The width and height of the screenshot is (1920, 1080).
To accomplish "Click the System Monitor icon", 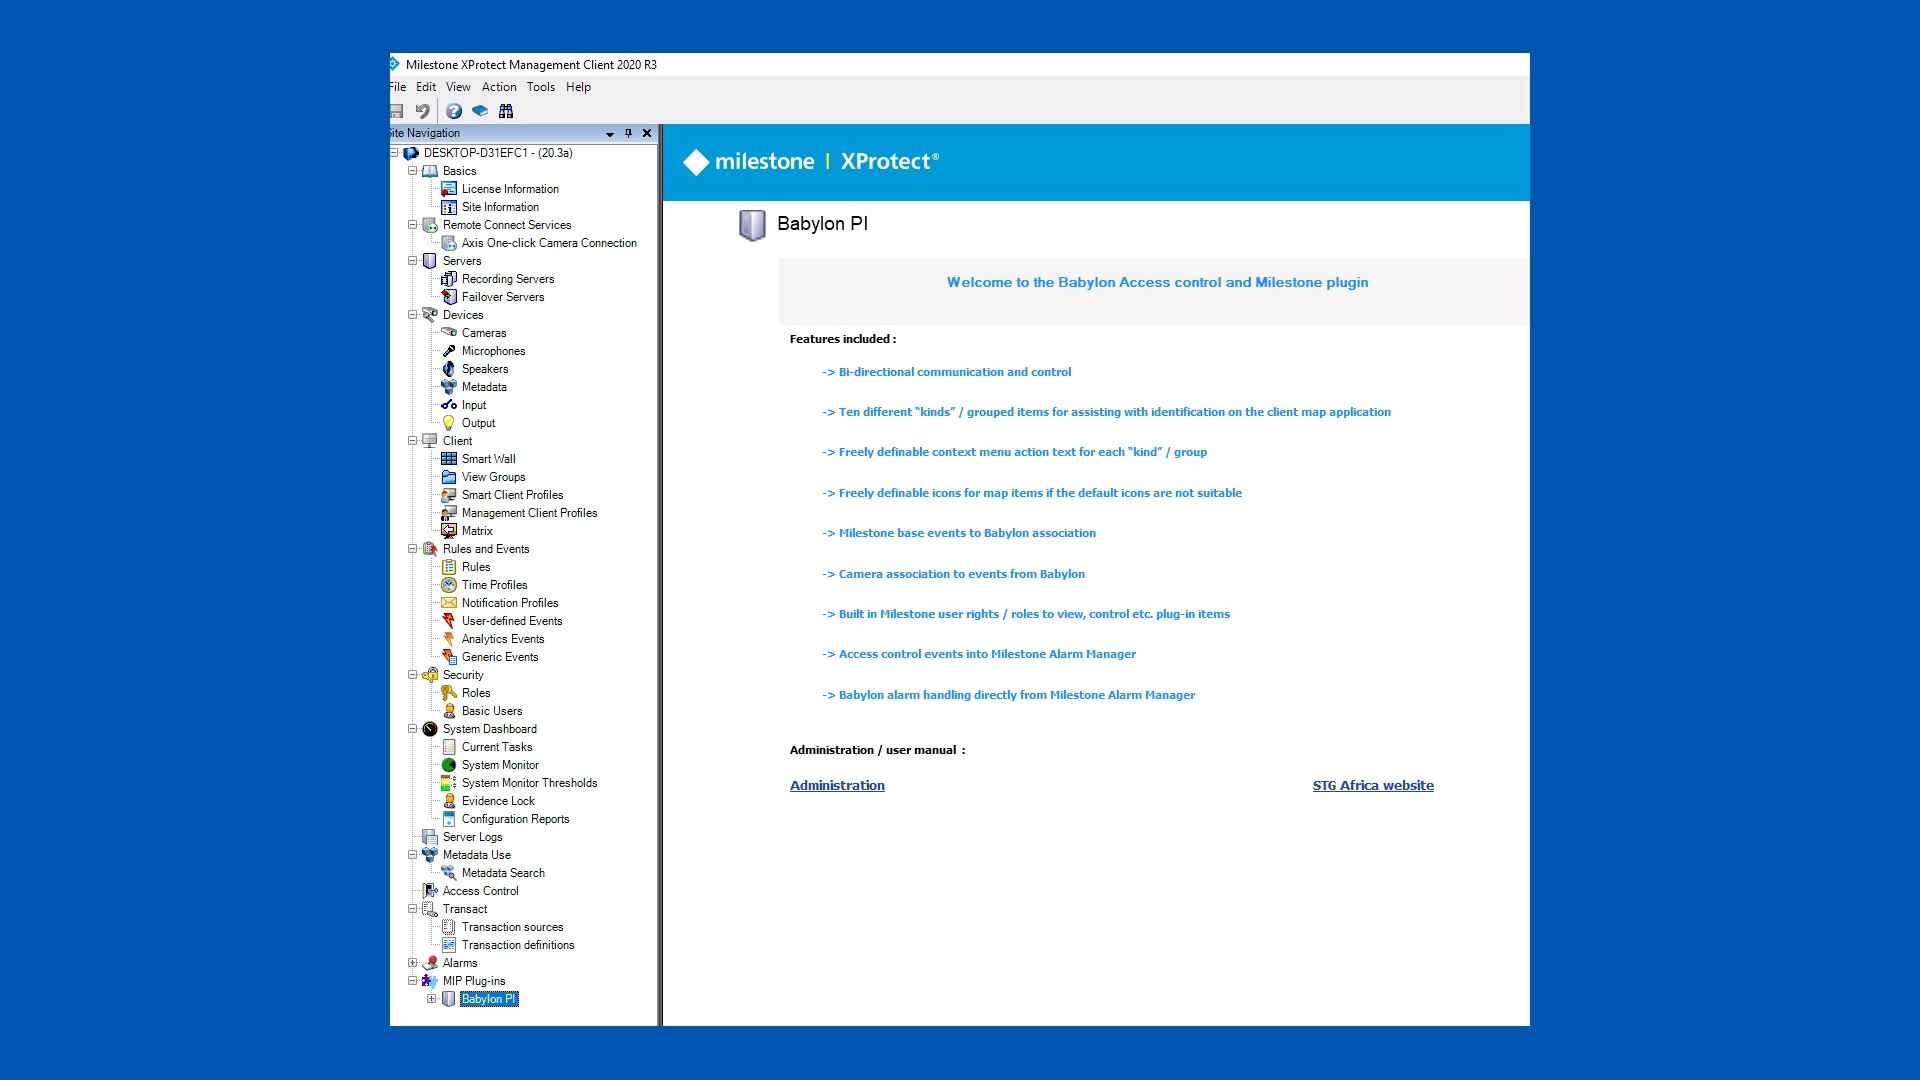I will pyautogui.click(x=449, y=765).
